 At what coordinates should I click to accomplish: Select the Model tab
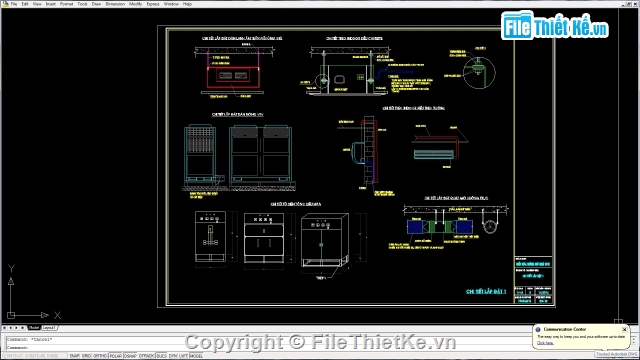pos(34,328)
